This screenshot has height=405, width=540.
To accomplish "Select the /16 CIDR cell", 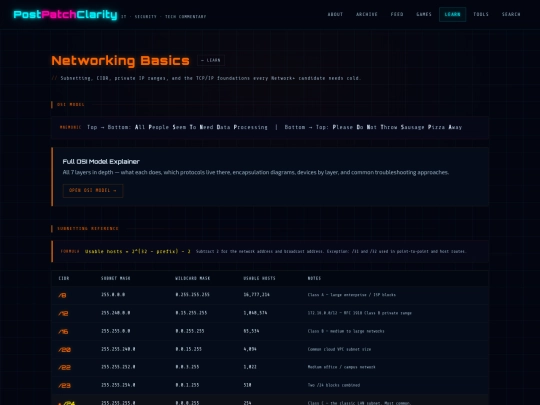I will pyautogui.click(x=63, y=331).
